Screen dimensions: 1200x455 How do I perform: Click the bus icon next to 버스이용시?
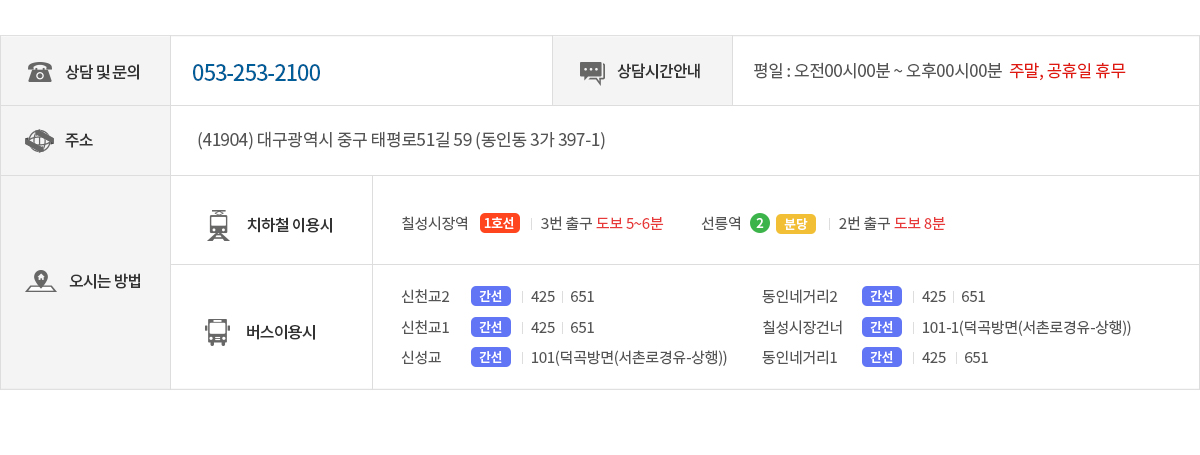pos(217,332)
